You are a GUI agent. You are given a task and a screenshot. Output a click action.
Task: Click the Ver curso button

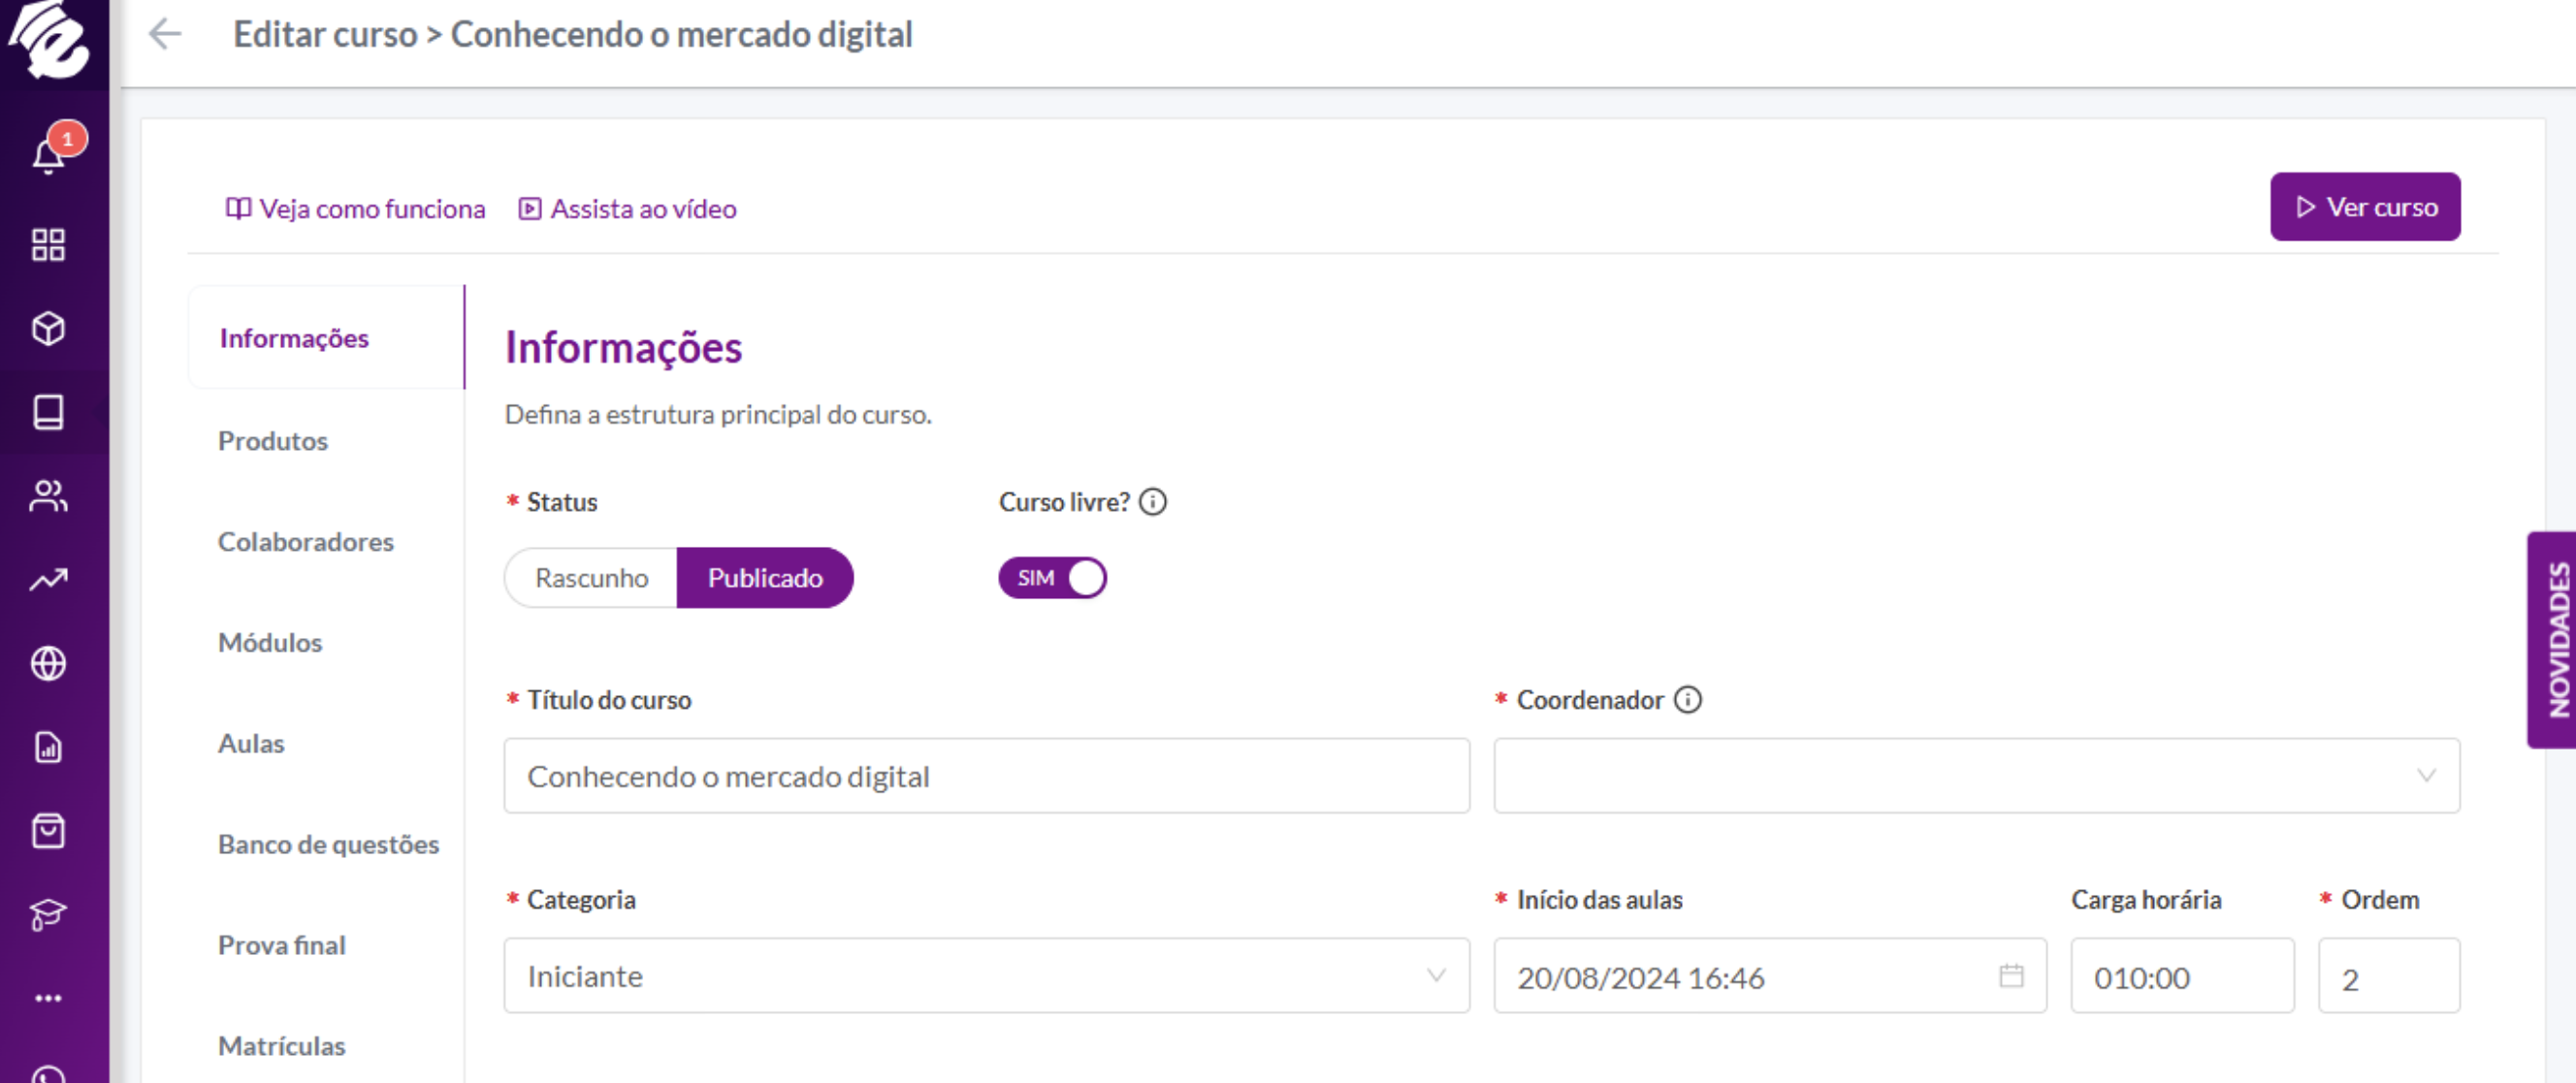click(x=2365, y=207)
